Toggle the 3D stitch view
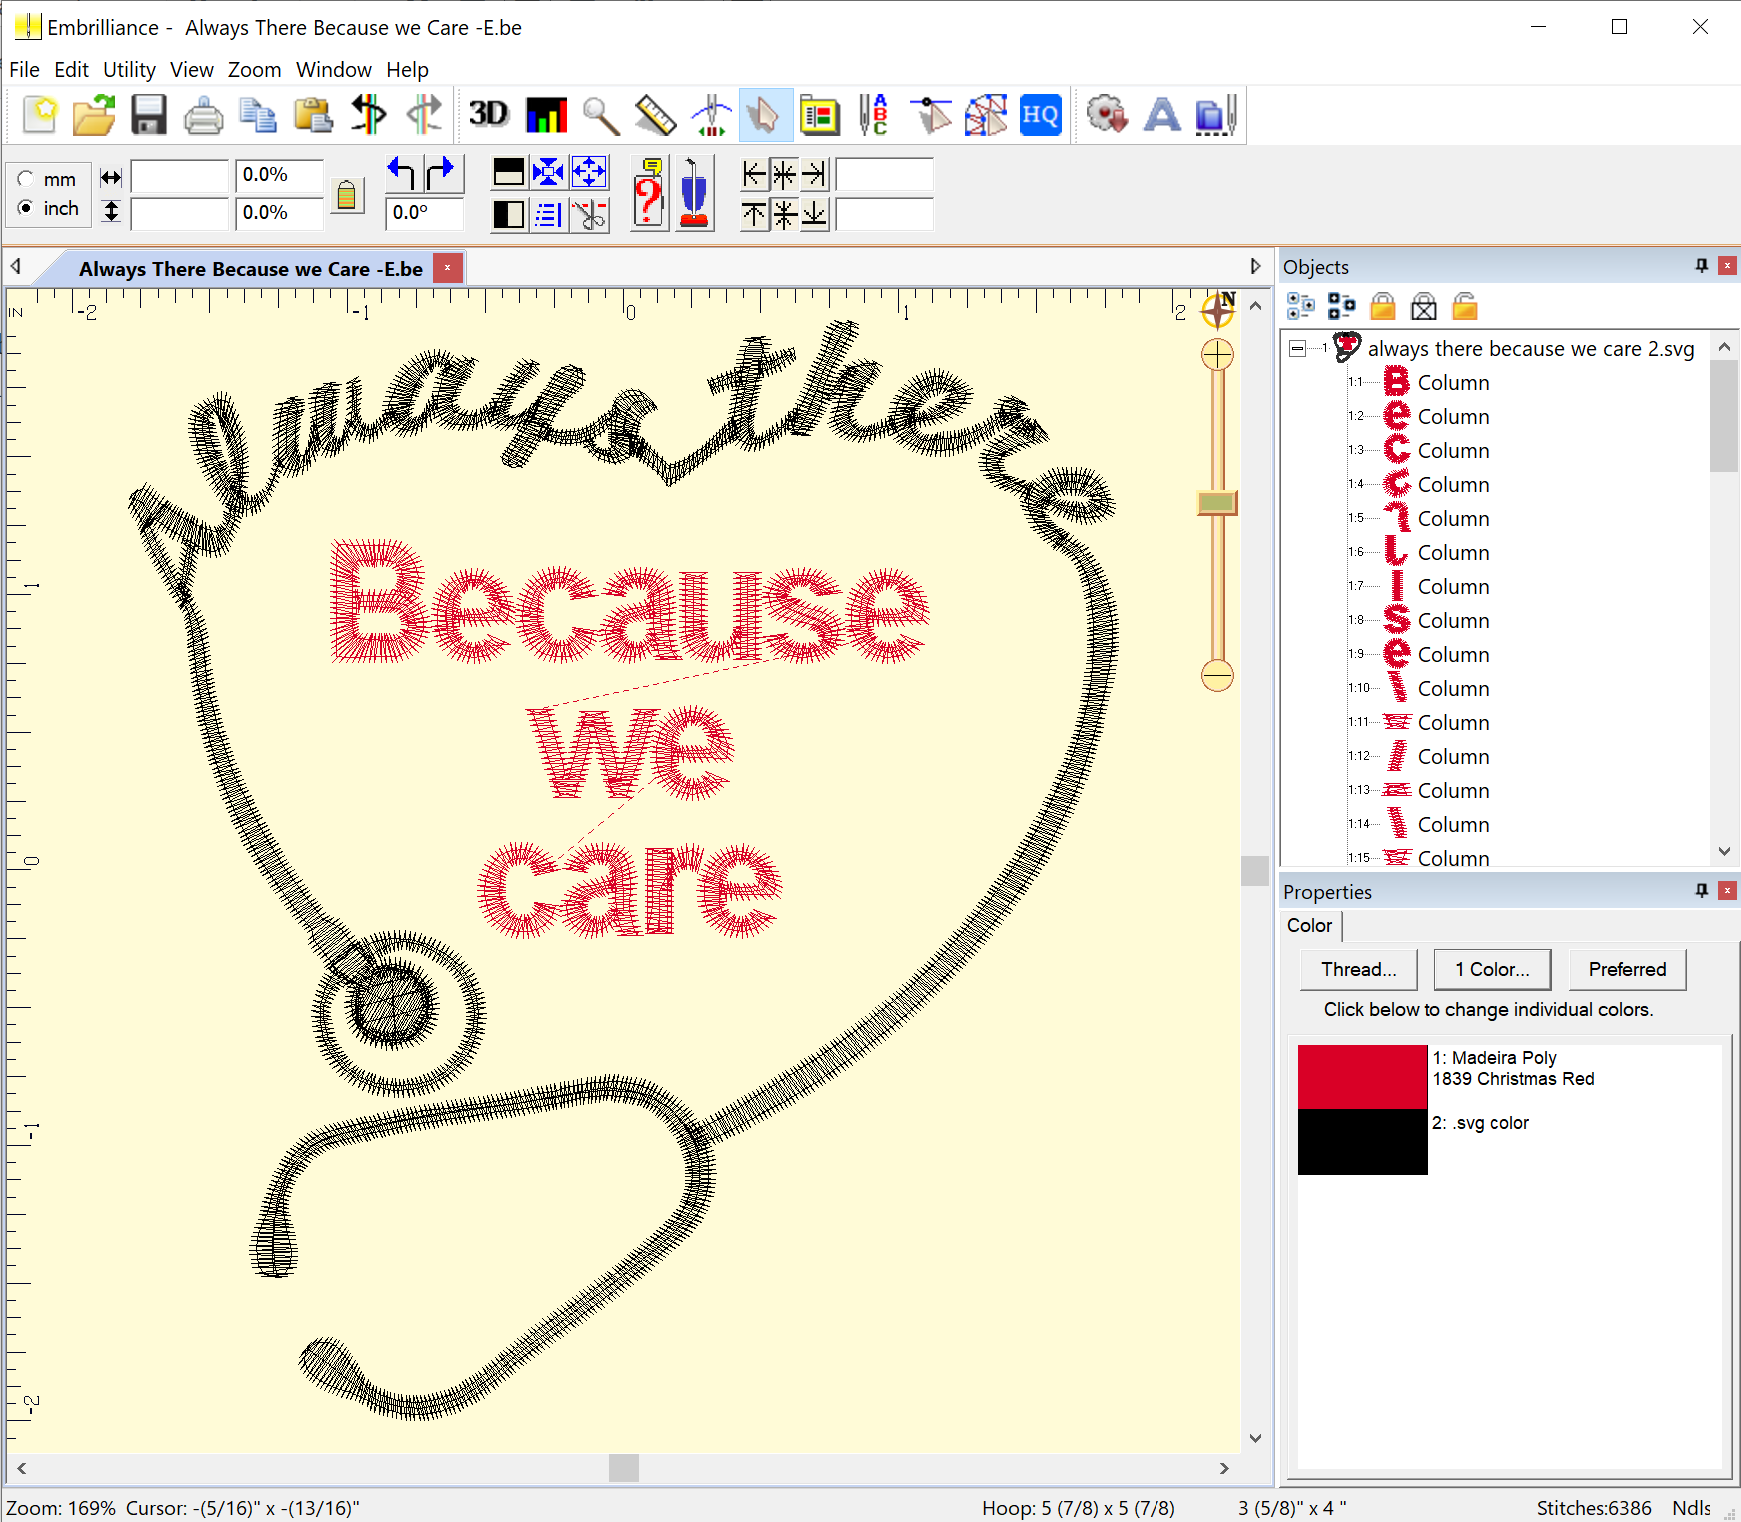 [x=489, y=115]
